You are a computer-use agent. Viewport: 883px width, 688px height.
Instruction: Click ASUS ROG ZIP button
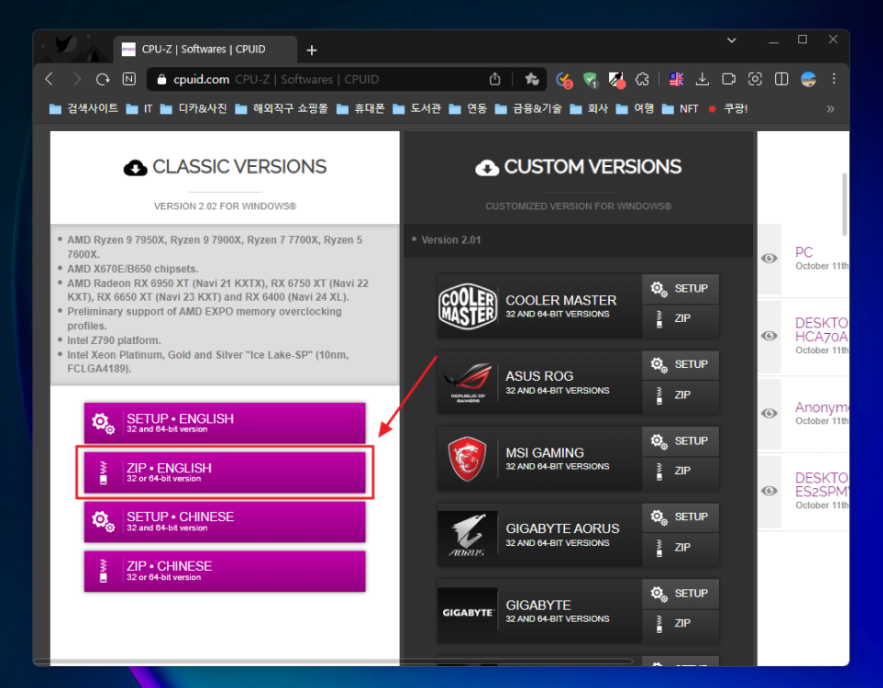pos(680,395)
